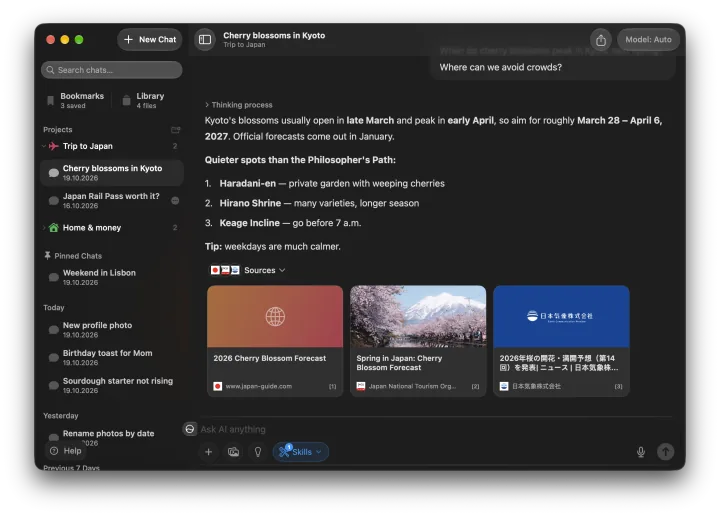720x516 pixels.
Task: Open New profile photo chat
Action: (112, 330)
